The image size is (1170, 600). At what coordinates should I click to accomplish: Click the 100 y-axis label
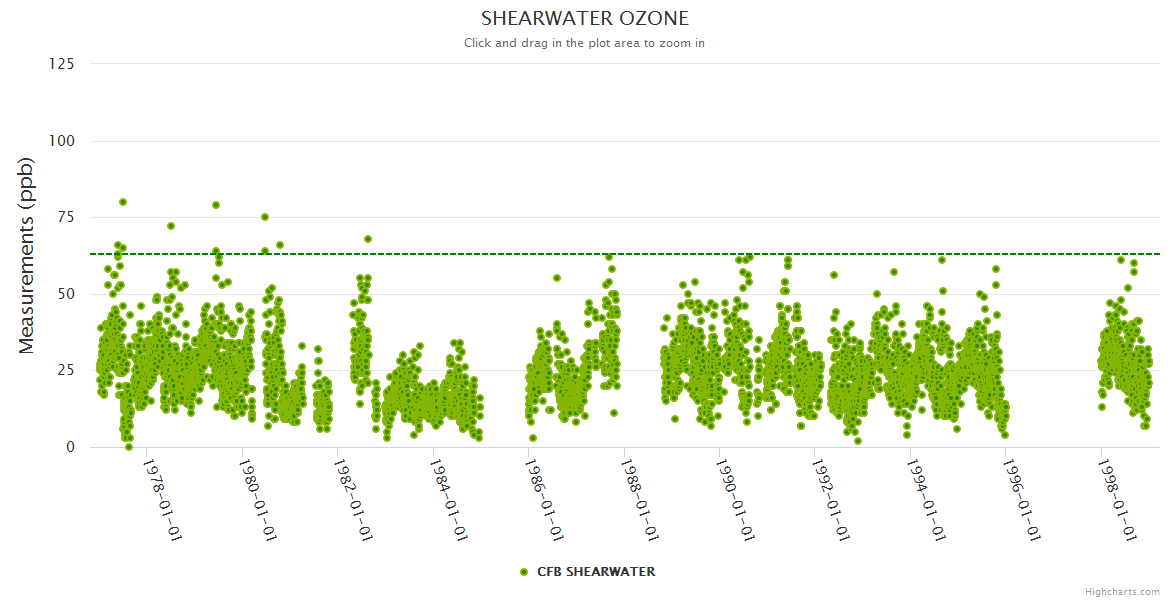click(x=61, y=141)
